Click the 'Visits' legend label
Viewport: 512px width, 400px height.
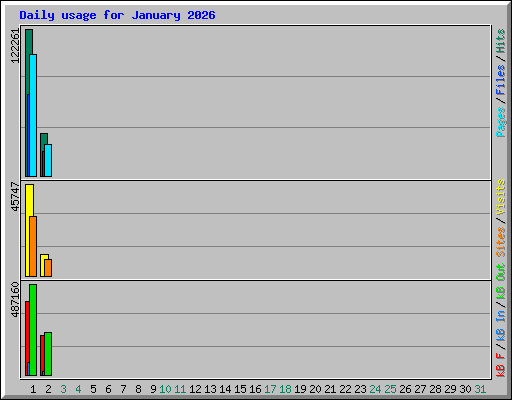coord(501,197)
